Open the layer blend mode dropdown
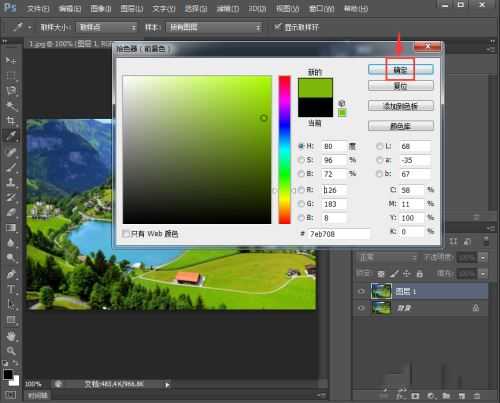The image size is (500, 403). [x=388, y=258]
